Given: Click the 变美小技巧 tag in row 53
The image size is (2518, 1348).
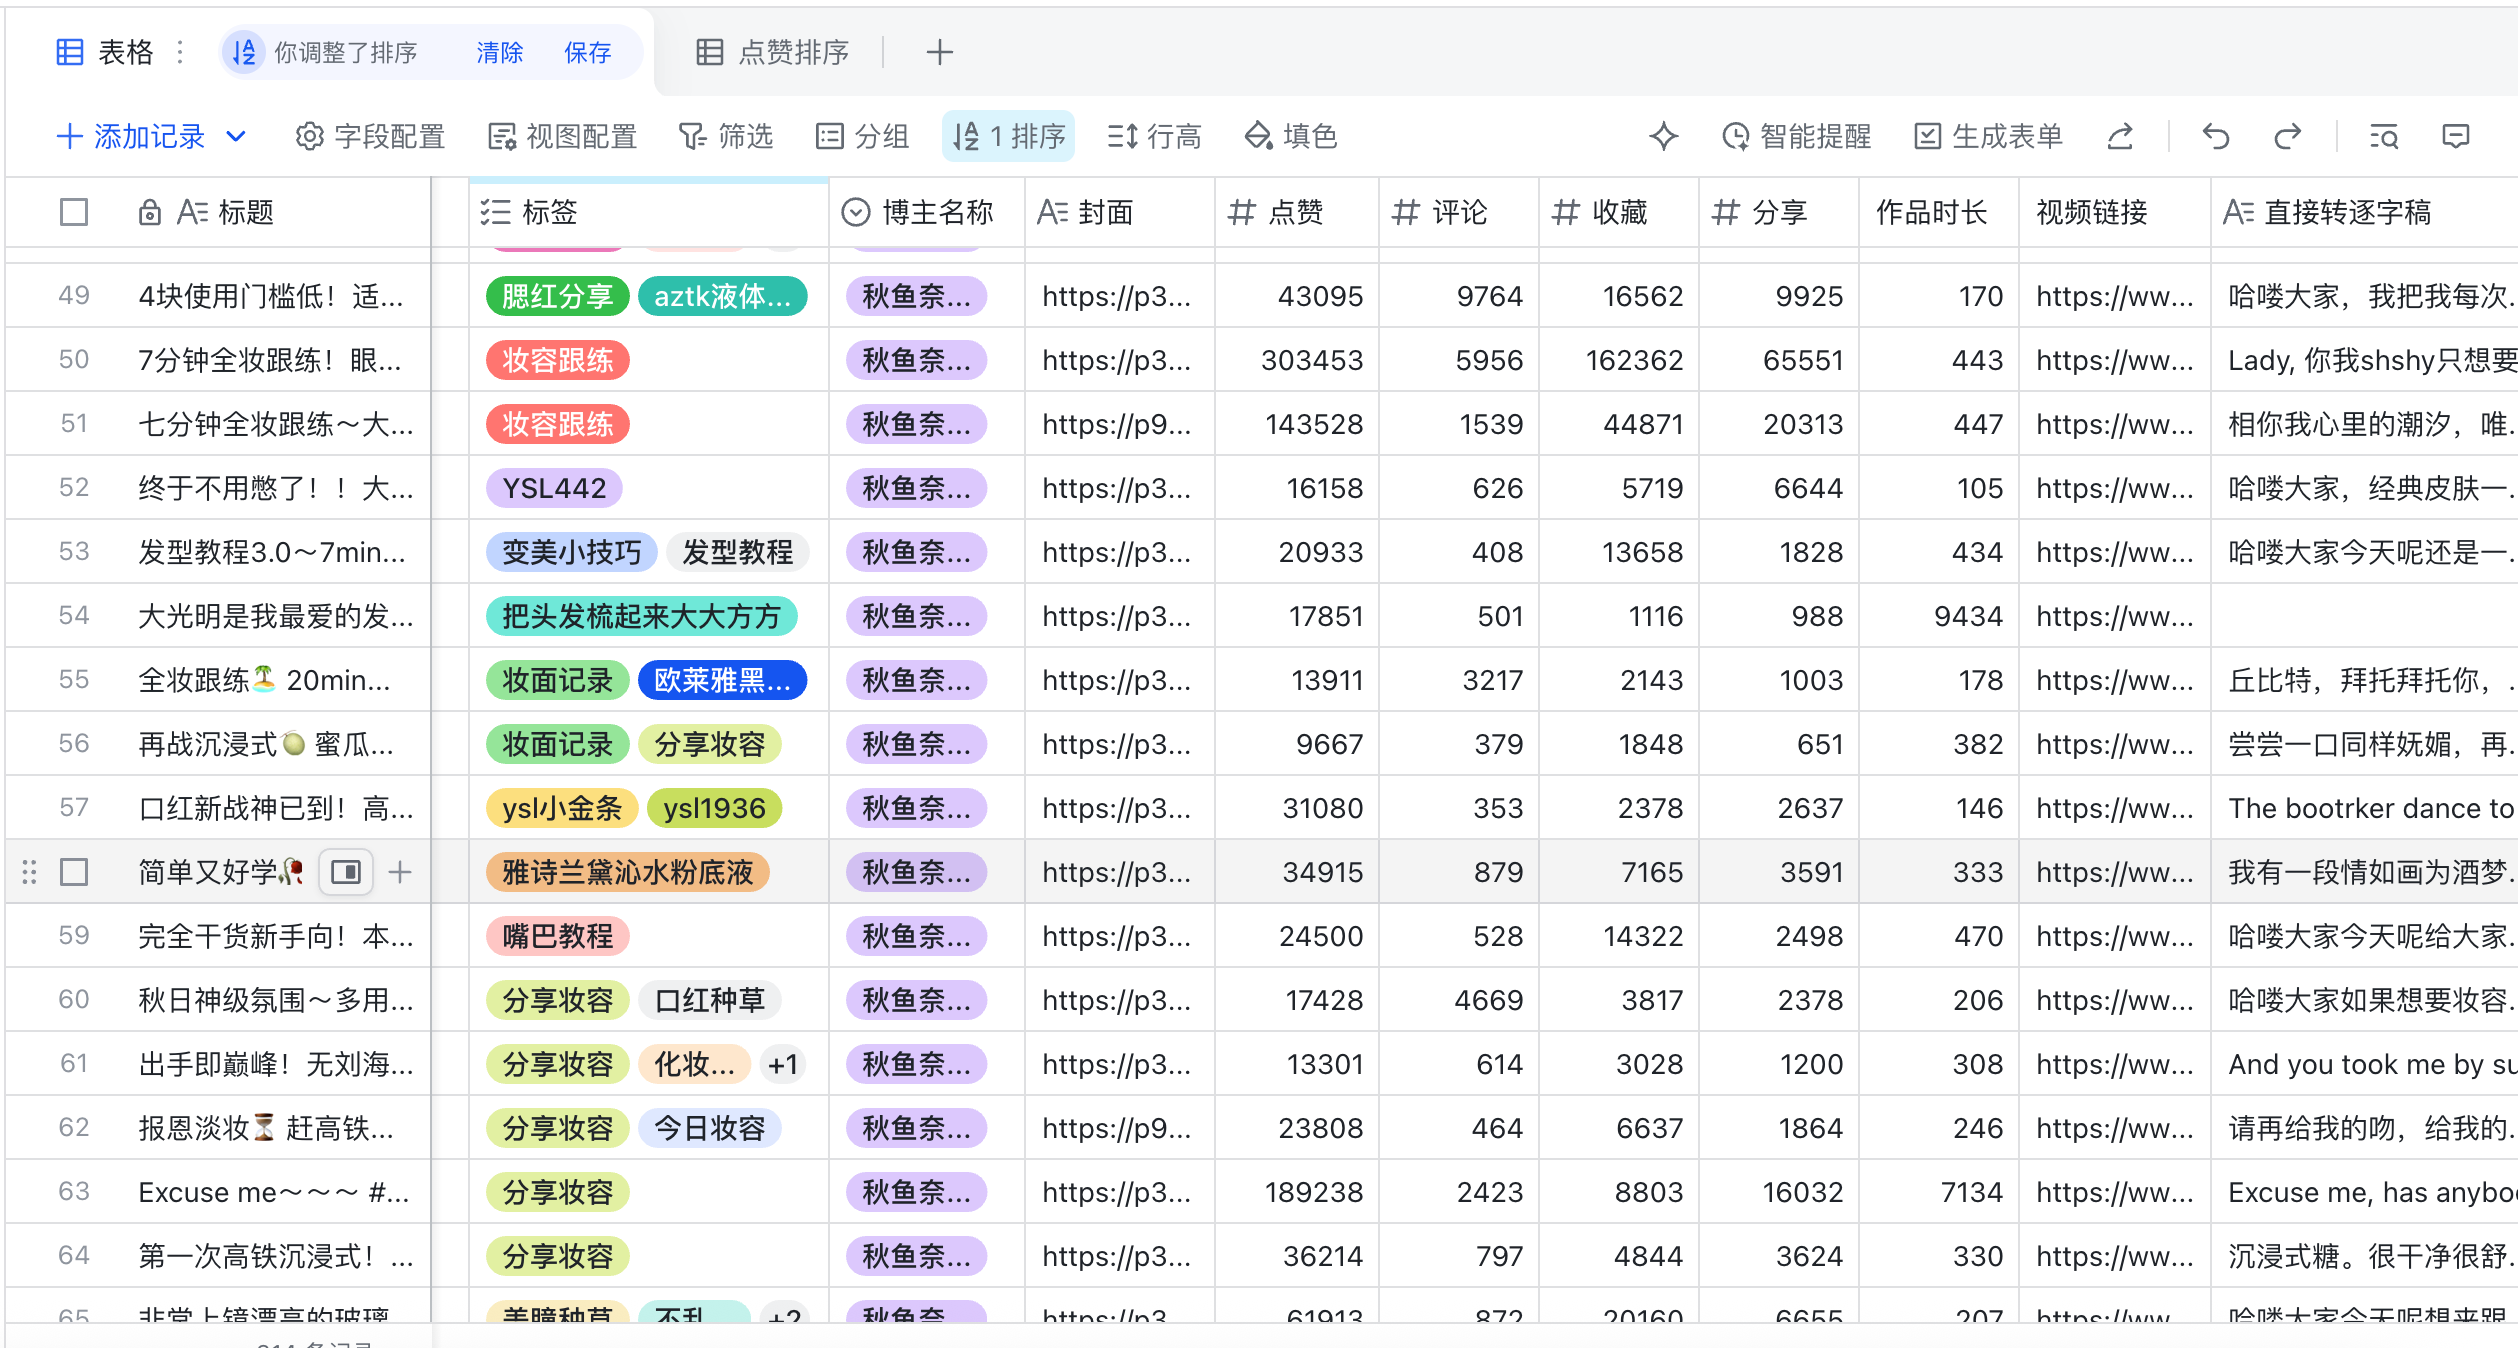Looking at the screenshot, I should (x=571, y=552).
